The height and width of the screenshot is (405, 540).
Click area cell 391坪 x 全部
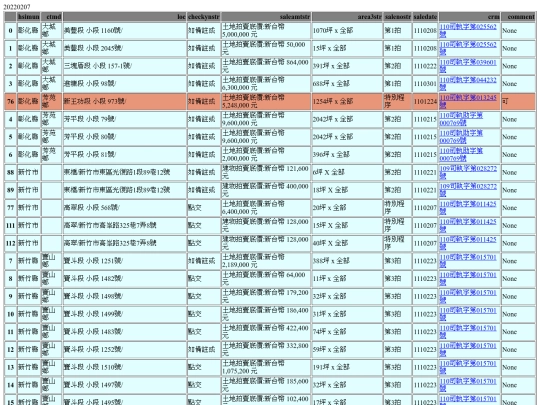347,66
